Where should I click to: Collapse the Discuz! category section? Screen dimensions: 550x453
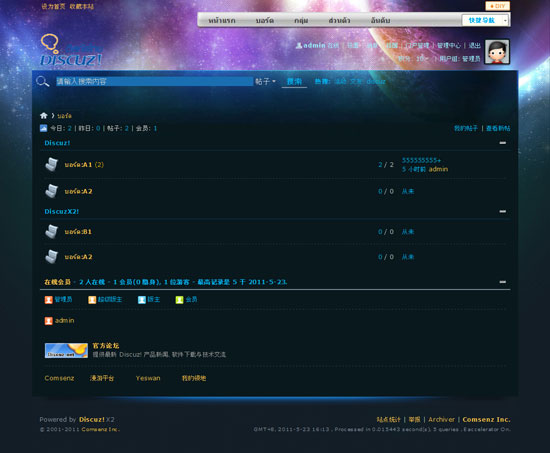coord(503,143)
